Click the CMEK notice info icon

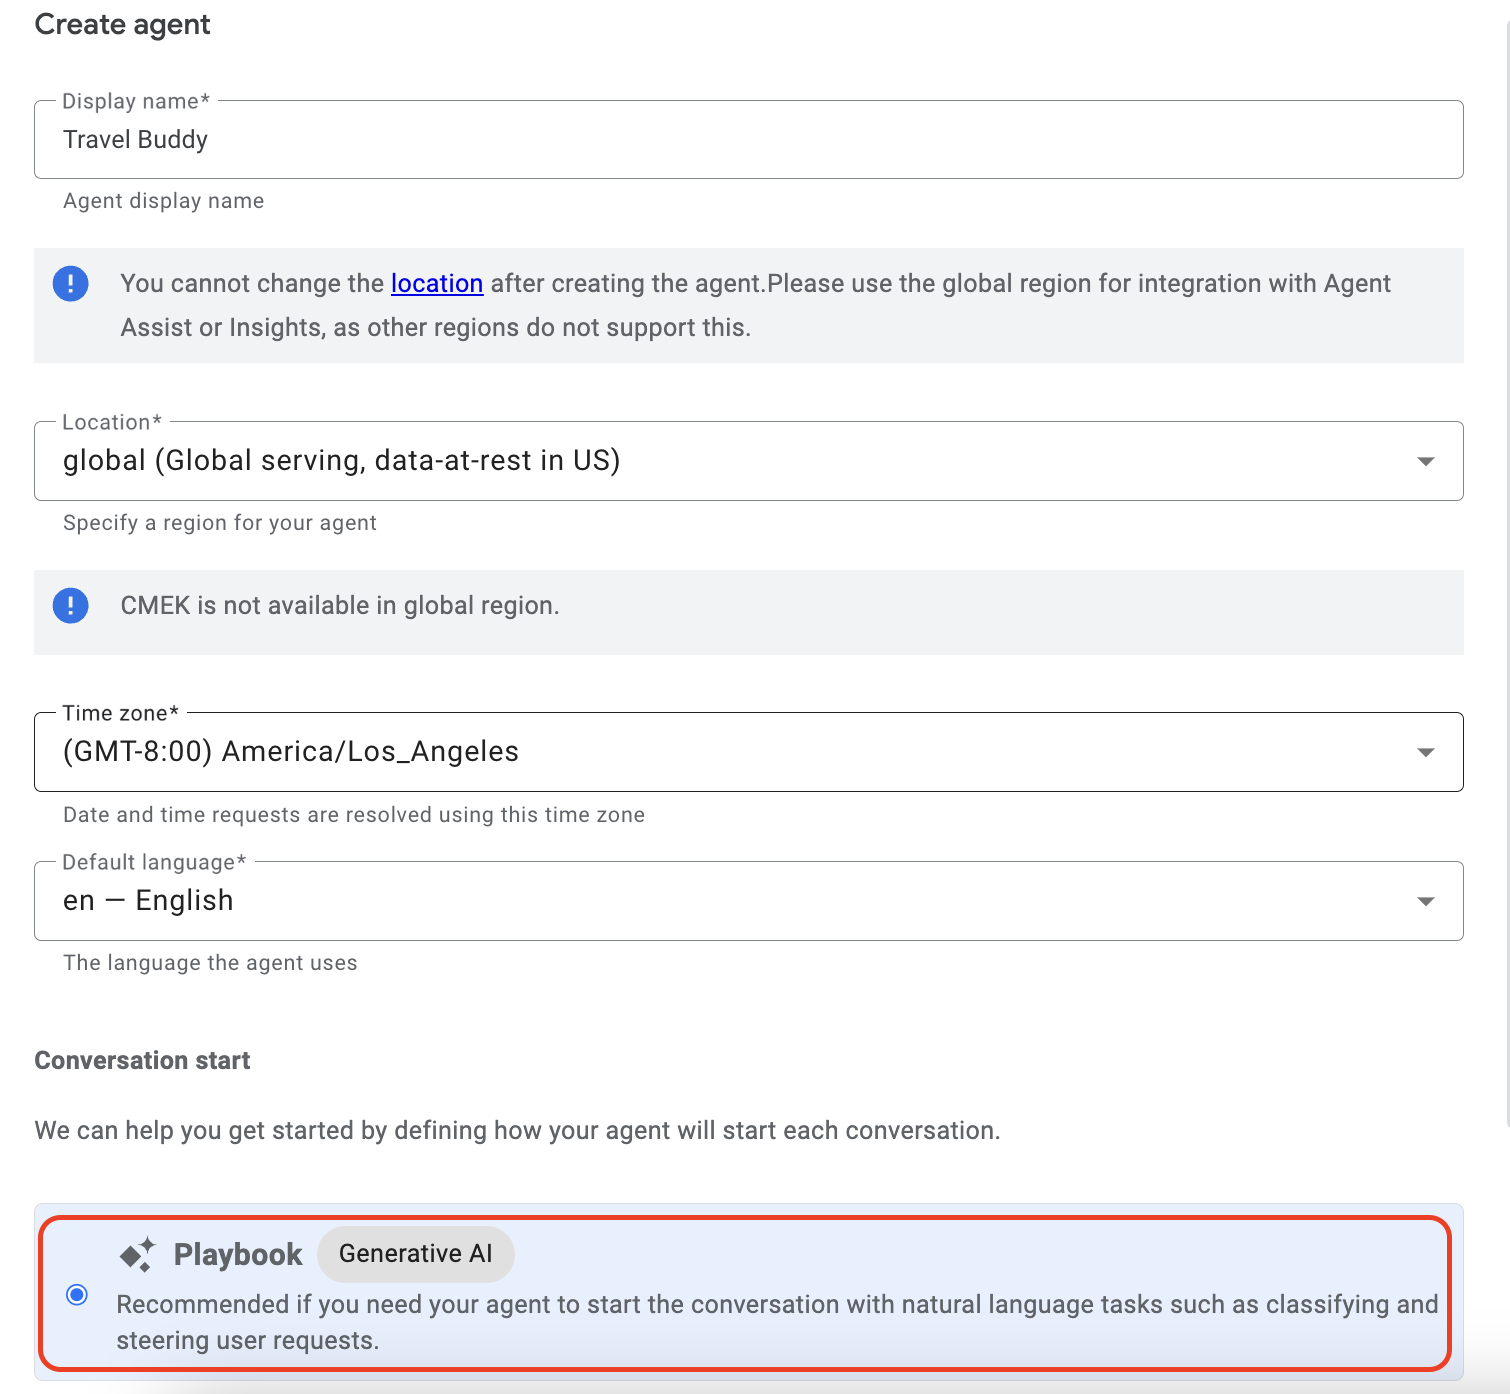(70, 605)
